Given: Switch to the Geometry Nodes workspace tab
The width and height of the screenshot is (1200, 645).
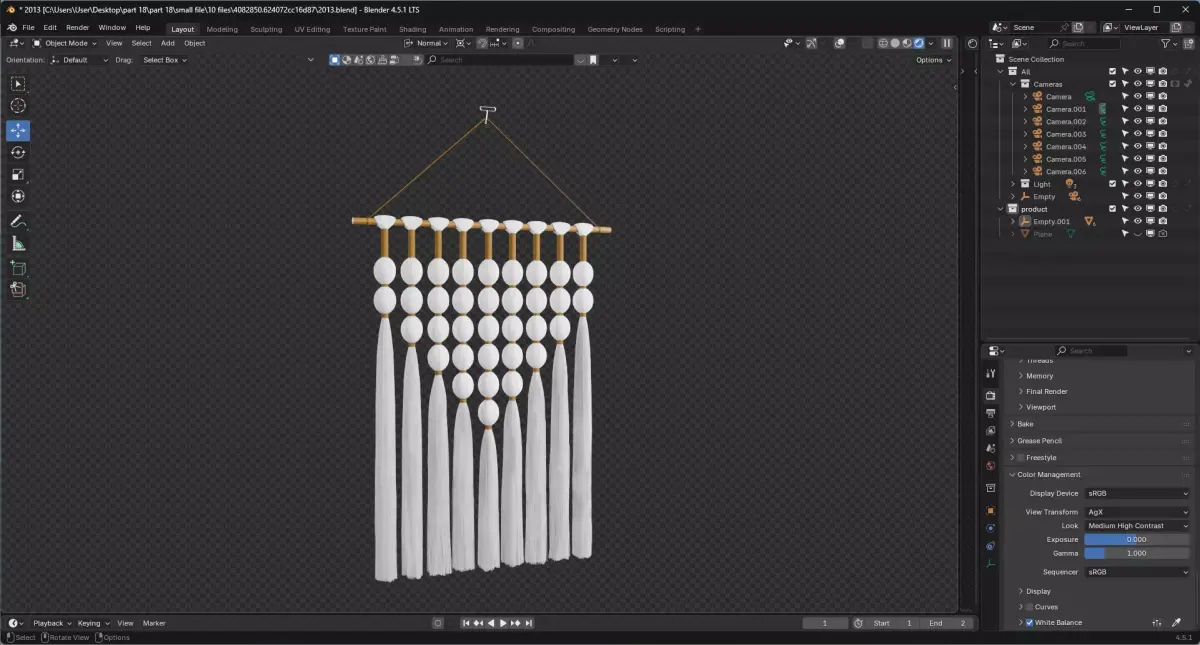Looking at the screenshot, I should coord(615,29).
